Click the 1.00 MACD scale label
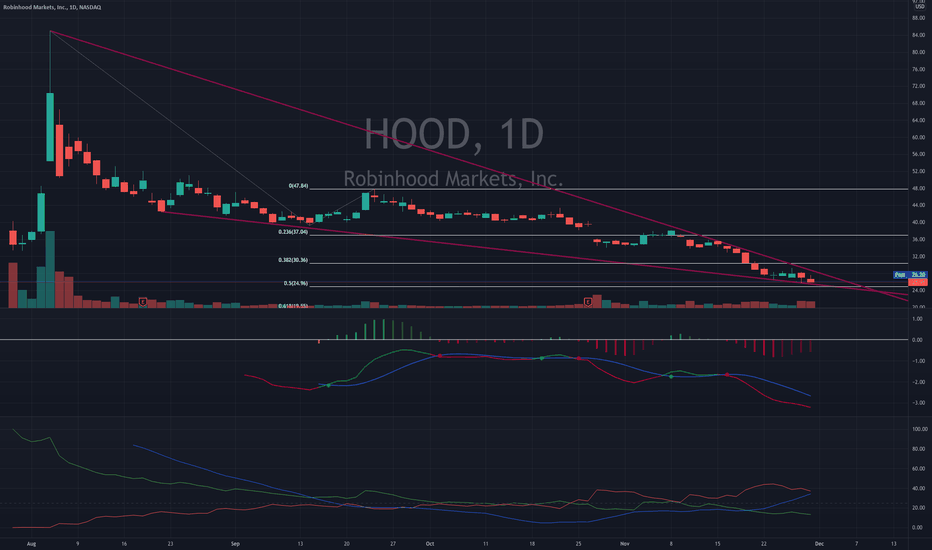 point(918,319)
